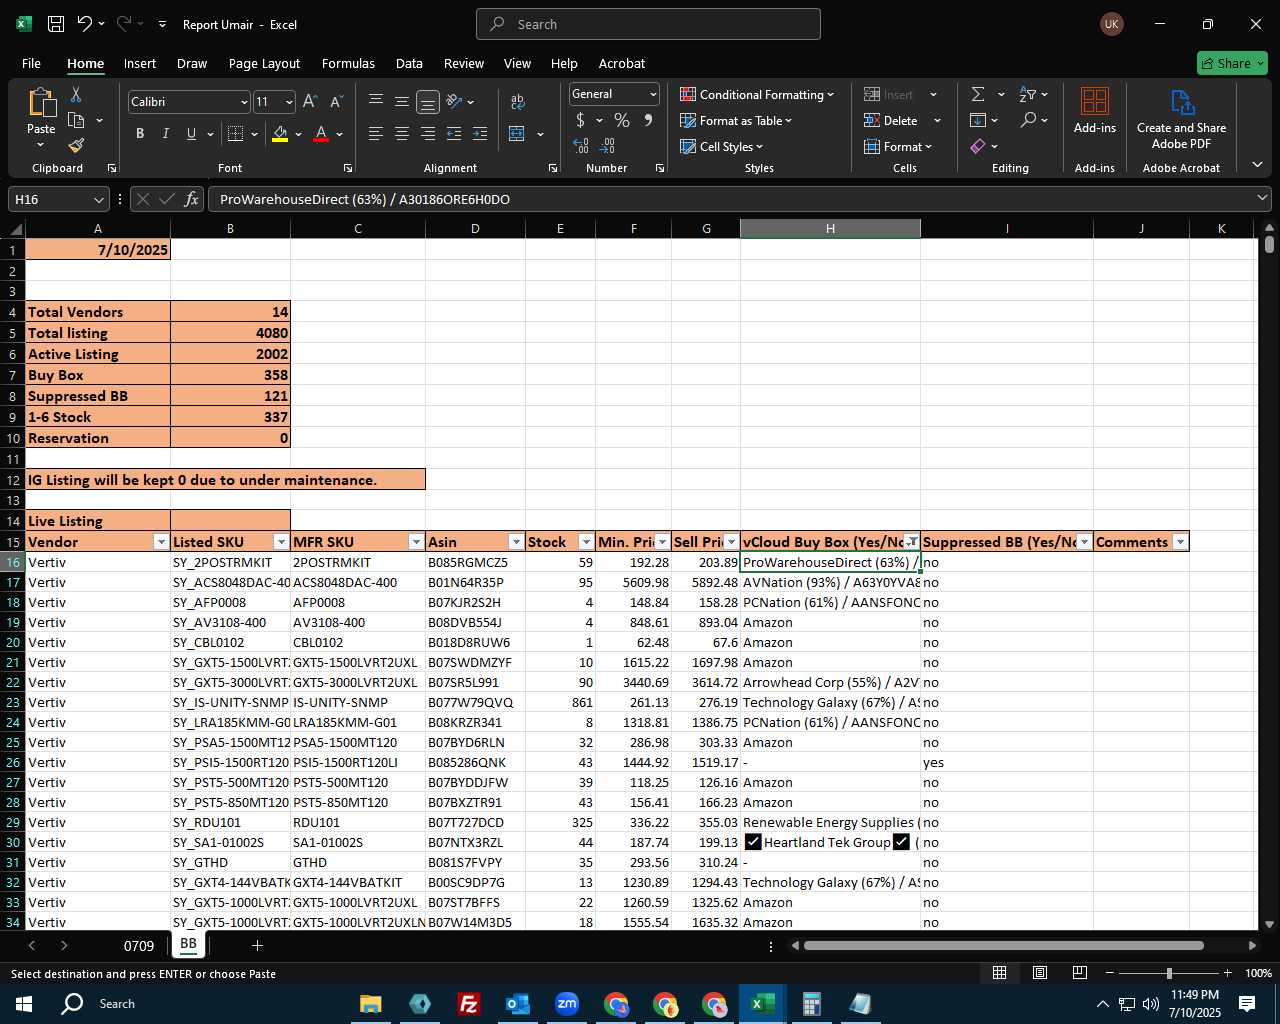Toggle Bottom Align in Alignment group
The width and height of the screenshot is (1280, 1024).
[x=428, y=102]
